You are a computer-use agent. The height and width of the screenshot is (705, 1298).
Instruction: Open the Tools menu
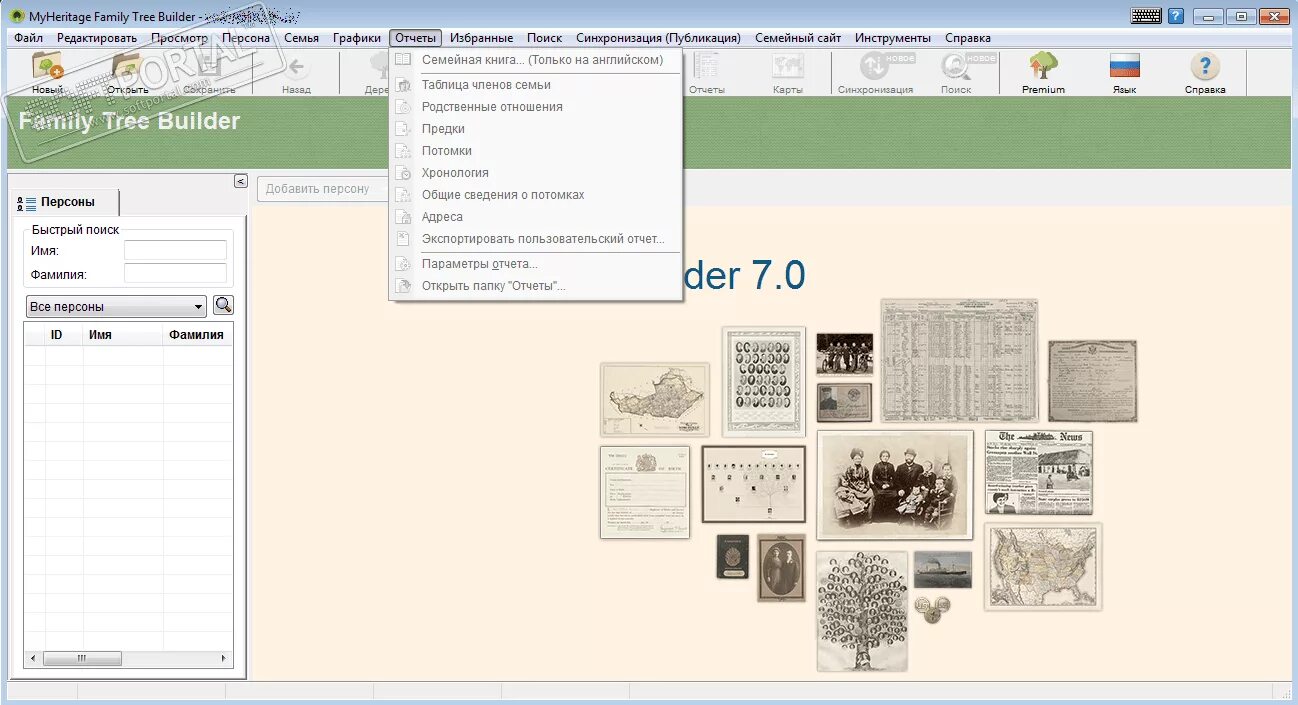point(893,38)
